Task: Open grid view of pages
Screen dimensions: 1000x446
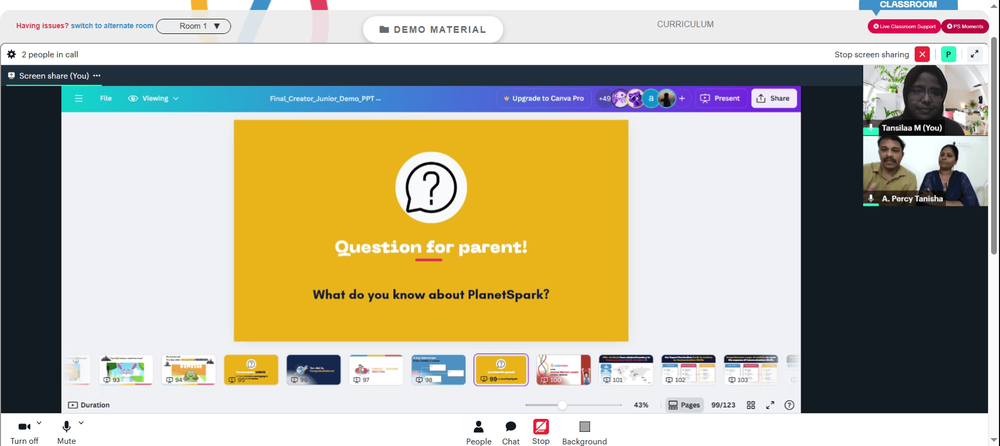Action: (x=751, y=405)
